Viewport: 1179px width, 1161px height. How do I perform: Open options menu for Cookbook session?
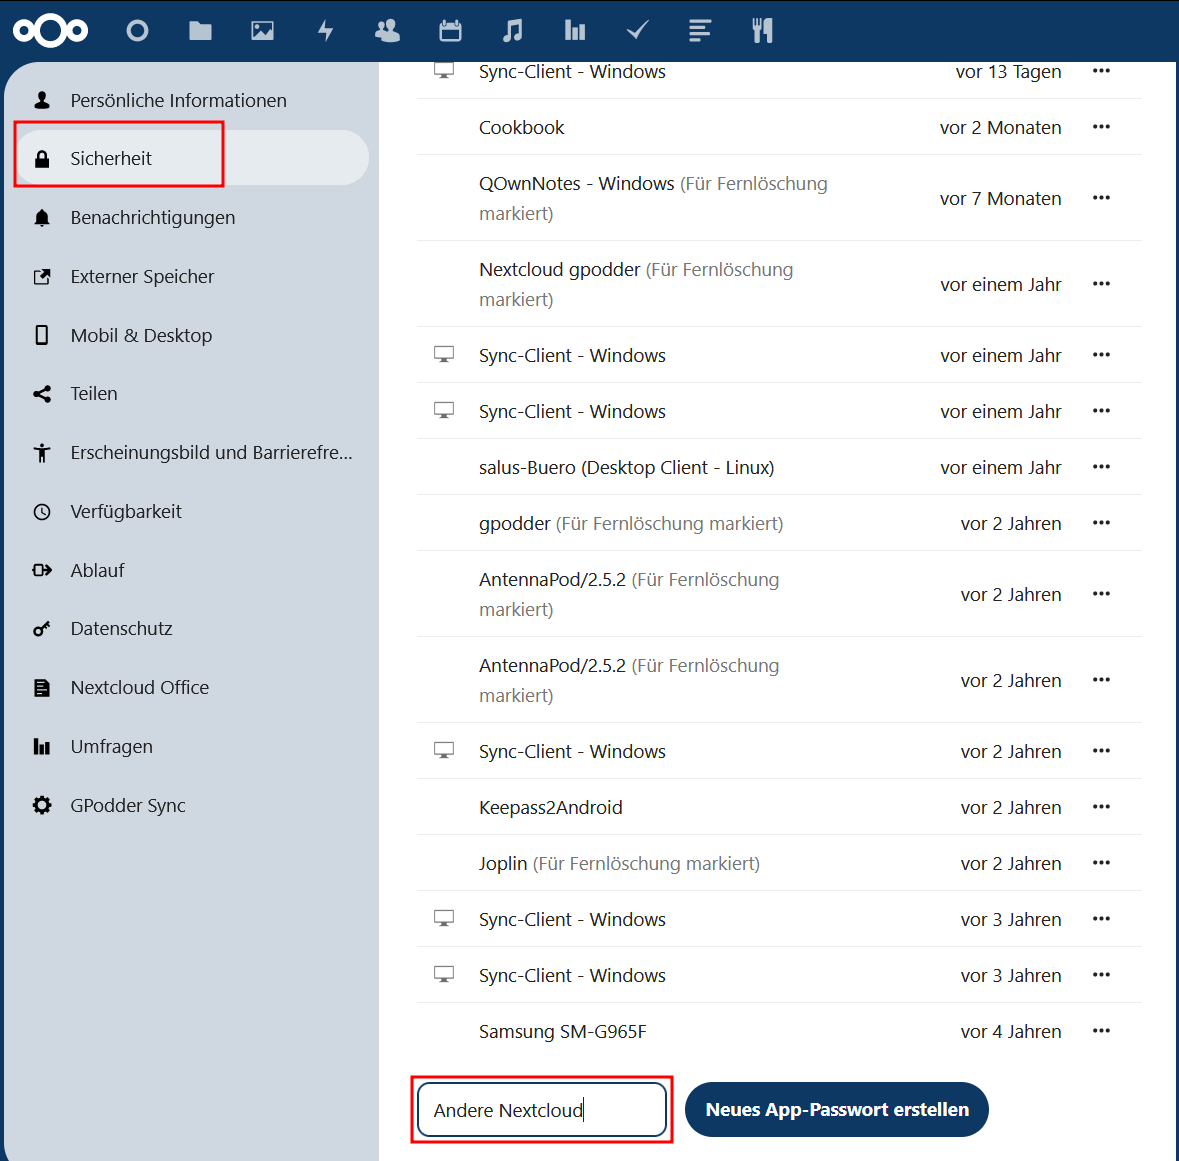(x=1101, y=127)
